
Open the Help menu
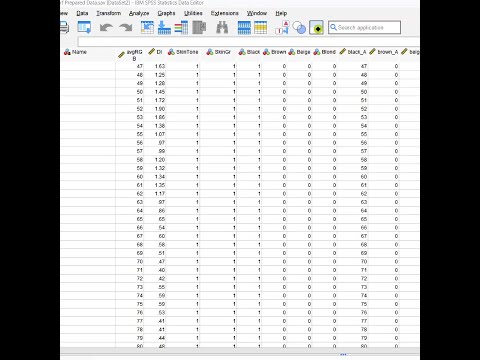click(x=281, y=13)
